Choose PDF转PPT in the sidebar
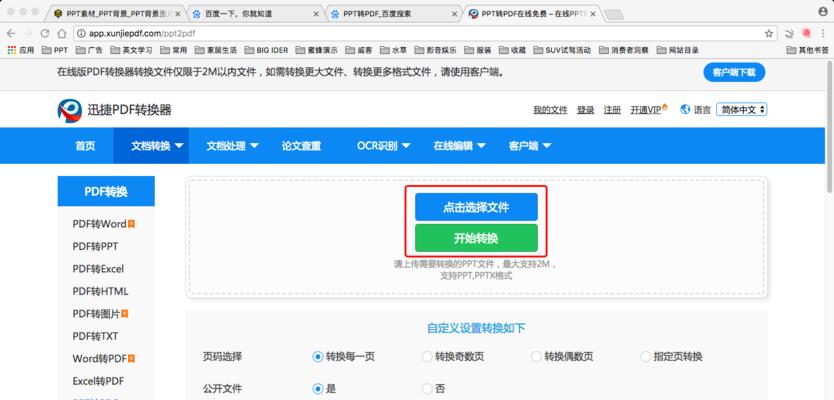The height and width of the screenshot is (400, 834). click(95, 246)
